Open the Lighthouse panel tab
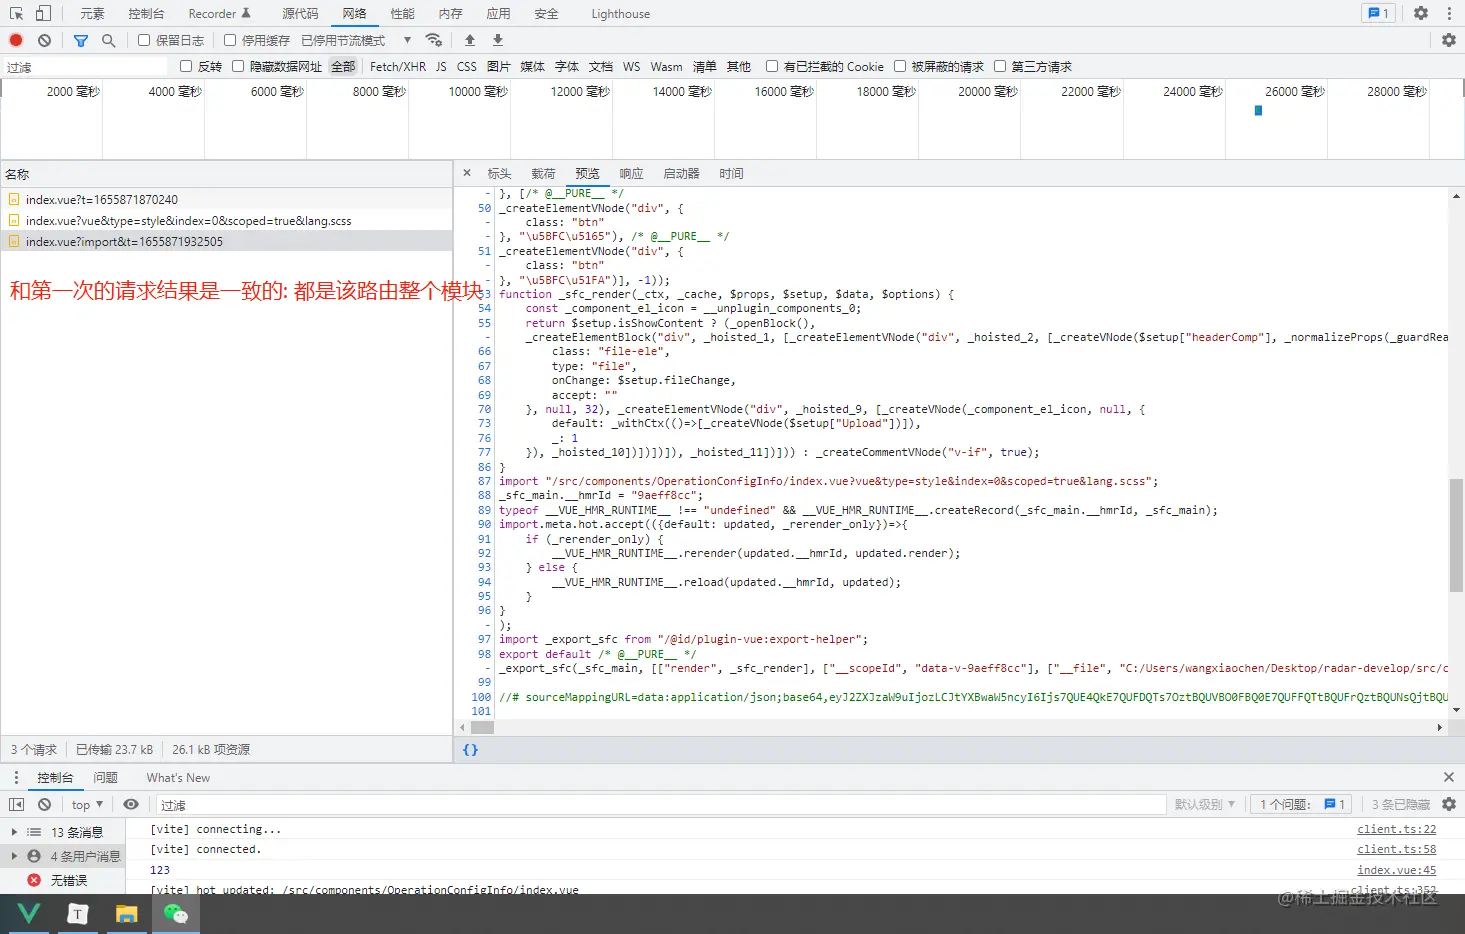This screenshot has width=1465, height=934. tap(620, 14)
